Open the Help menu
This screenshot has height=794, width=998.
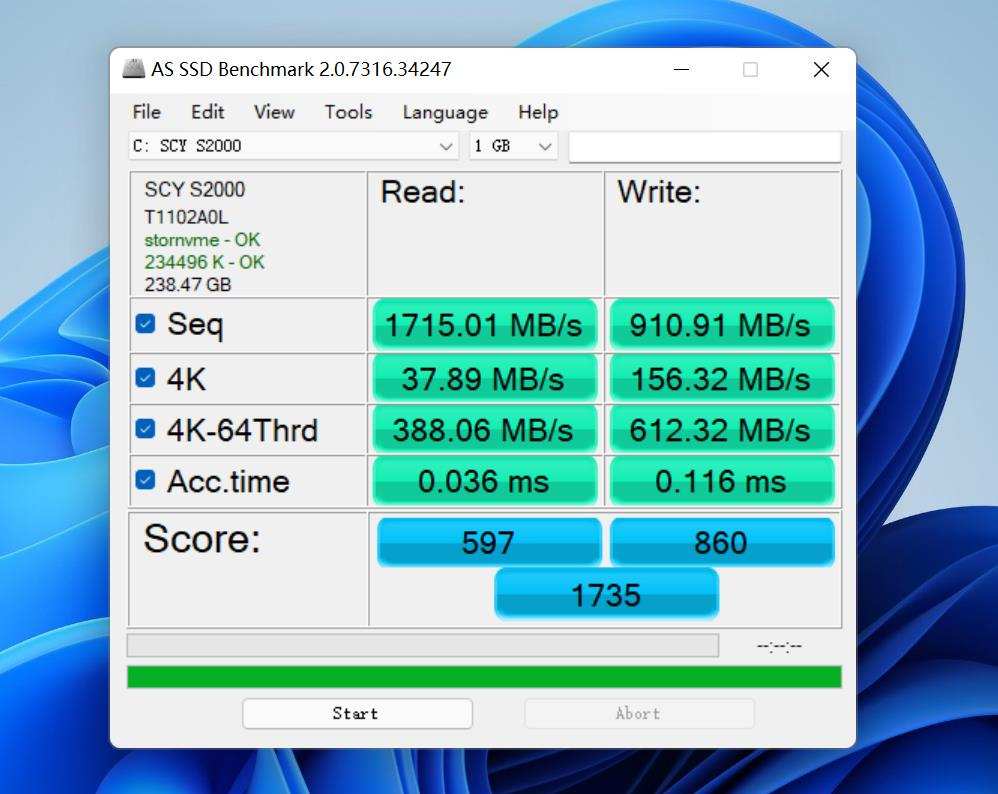click(x=538, y=112)
